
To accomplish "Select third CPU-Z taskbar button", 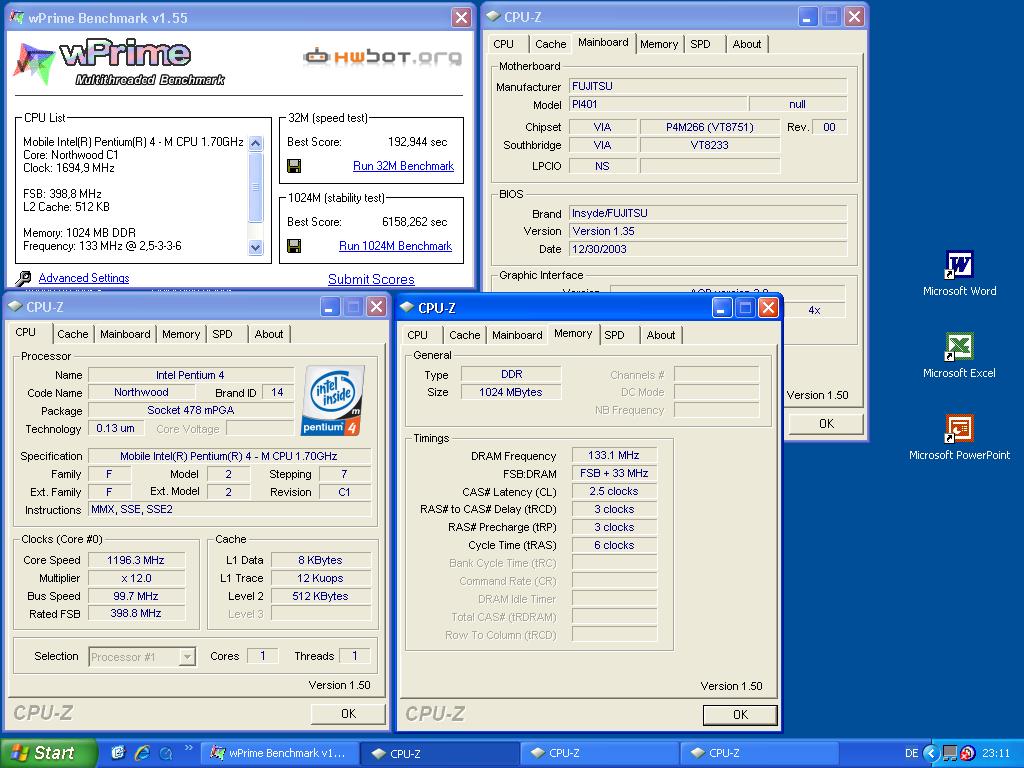I will (x=759, y=753).
